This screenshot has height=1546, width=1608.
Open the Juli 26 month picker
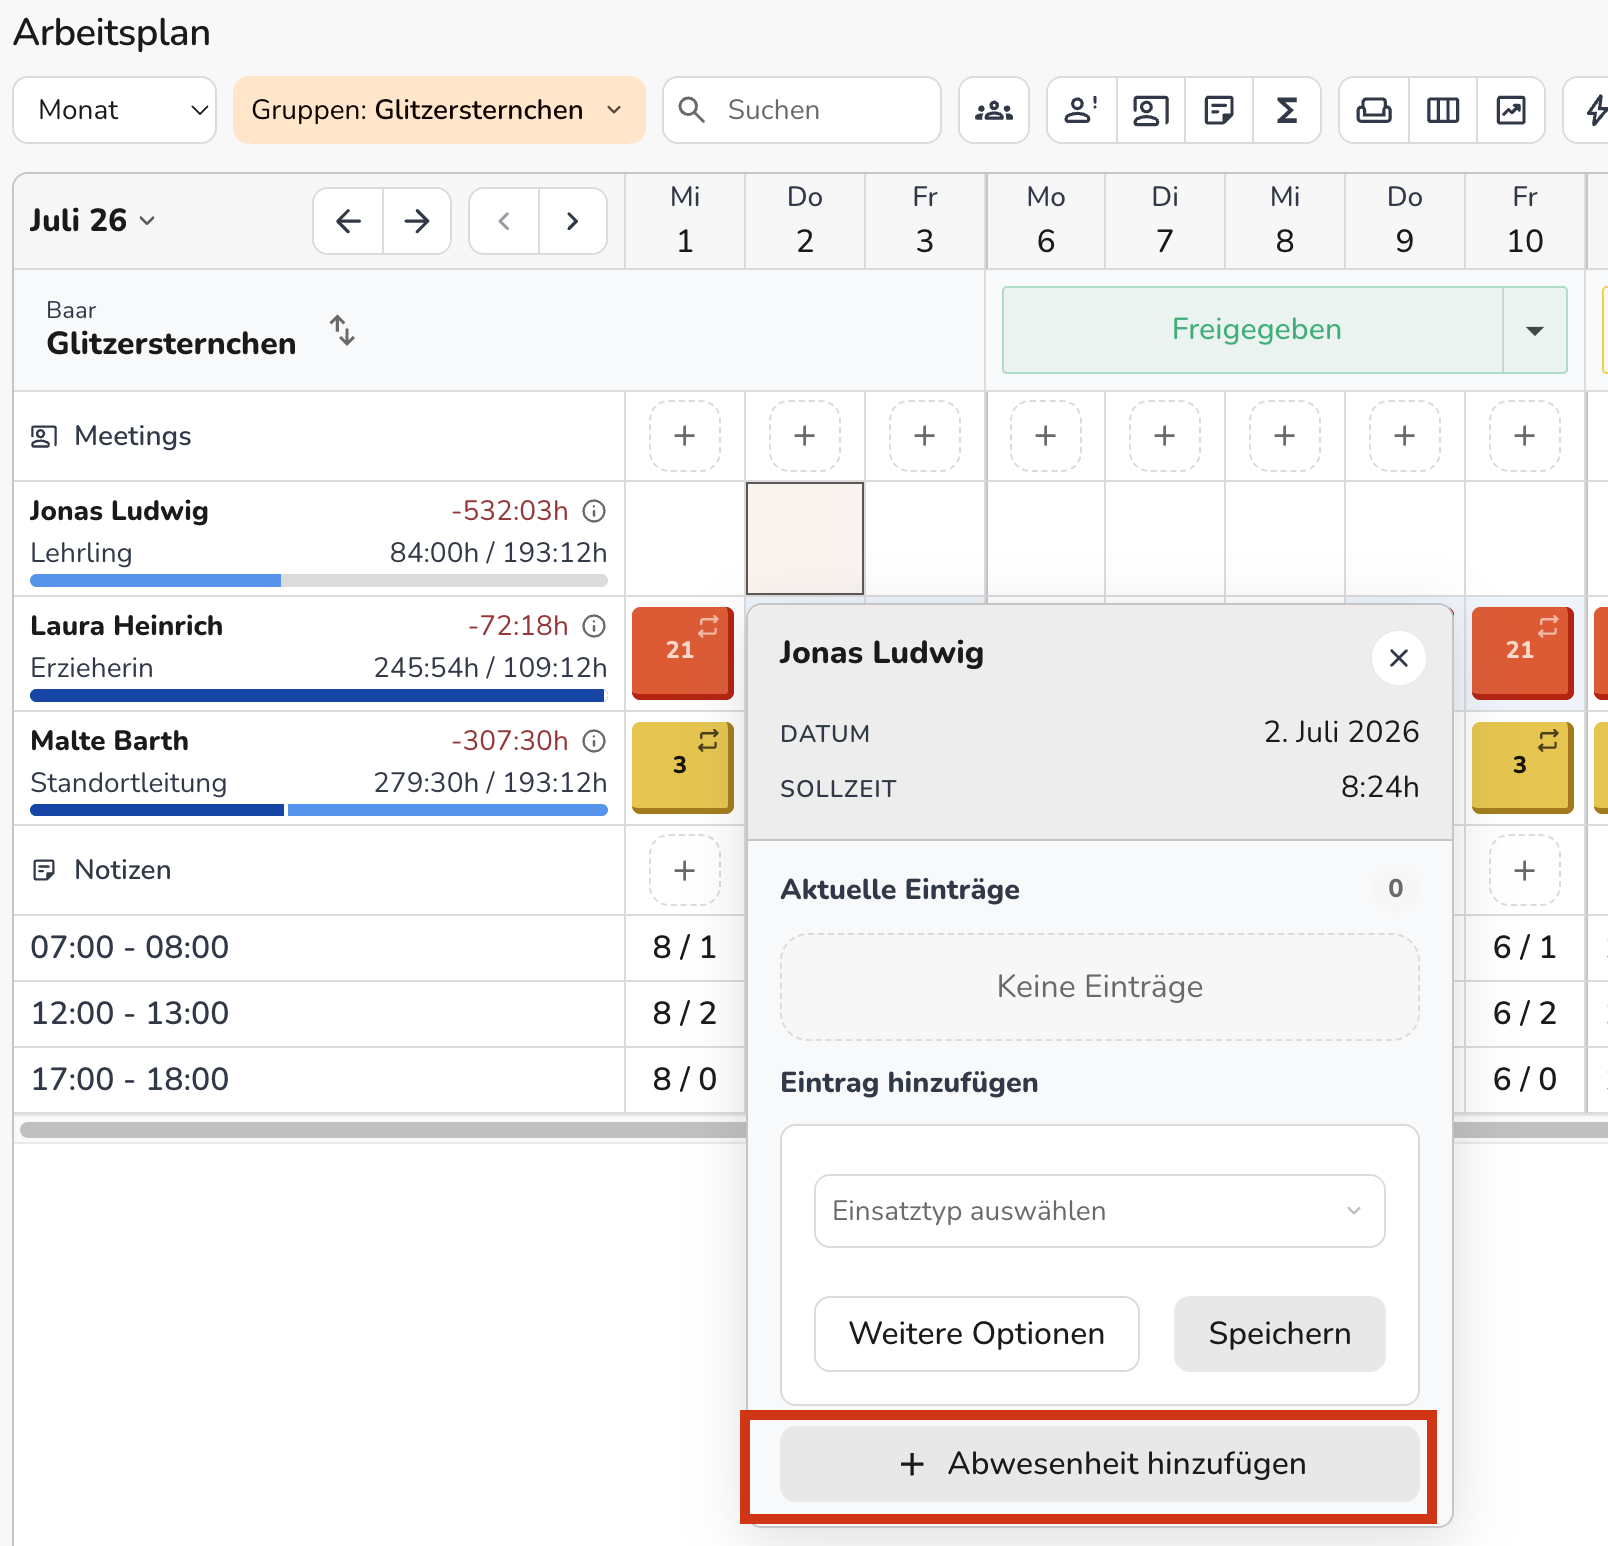(93, 220)
